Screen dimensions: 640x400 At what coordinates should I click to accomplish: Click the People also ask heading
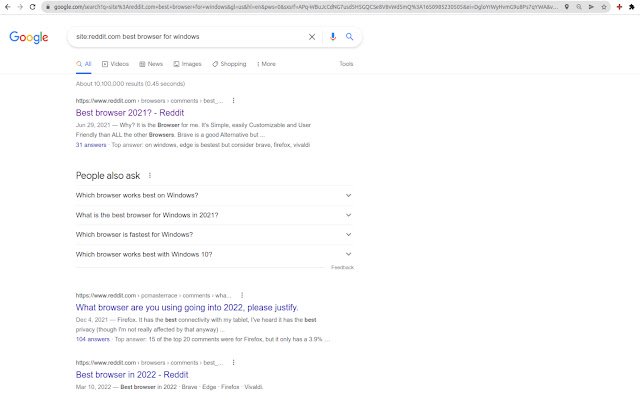[x=108, y=176]
